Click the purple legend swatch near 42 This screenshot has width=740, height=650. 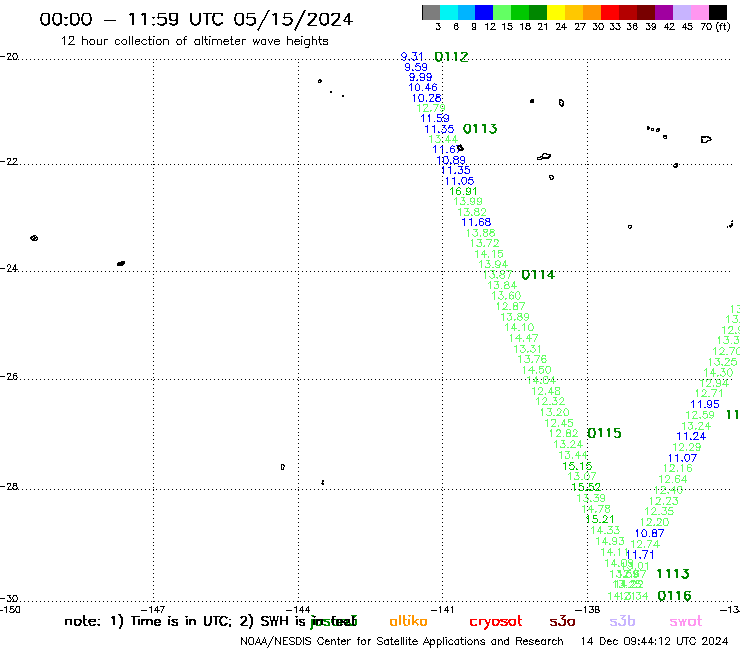pos(664,12)
